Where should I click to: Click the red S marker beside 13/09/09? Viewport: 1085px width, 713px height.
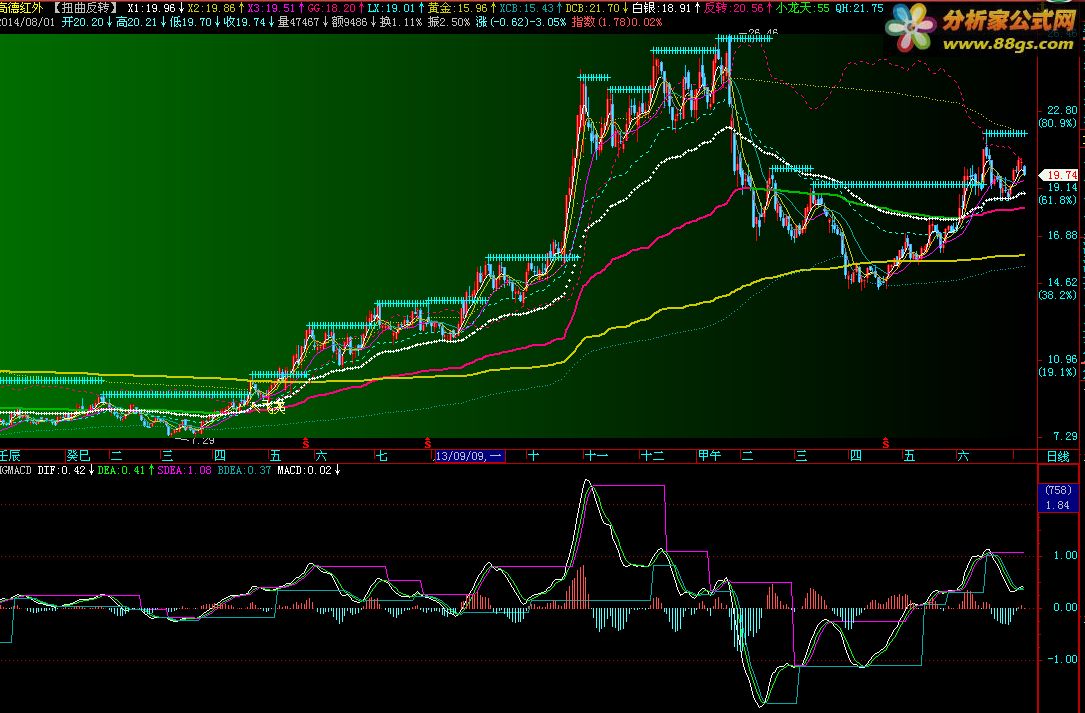(x=428, y=442)
